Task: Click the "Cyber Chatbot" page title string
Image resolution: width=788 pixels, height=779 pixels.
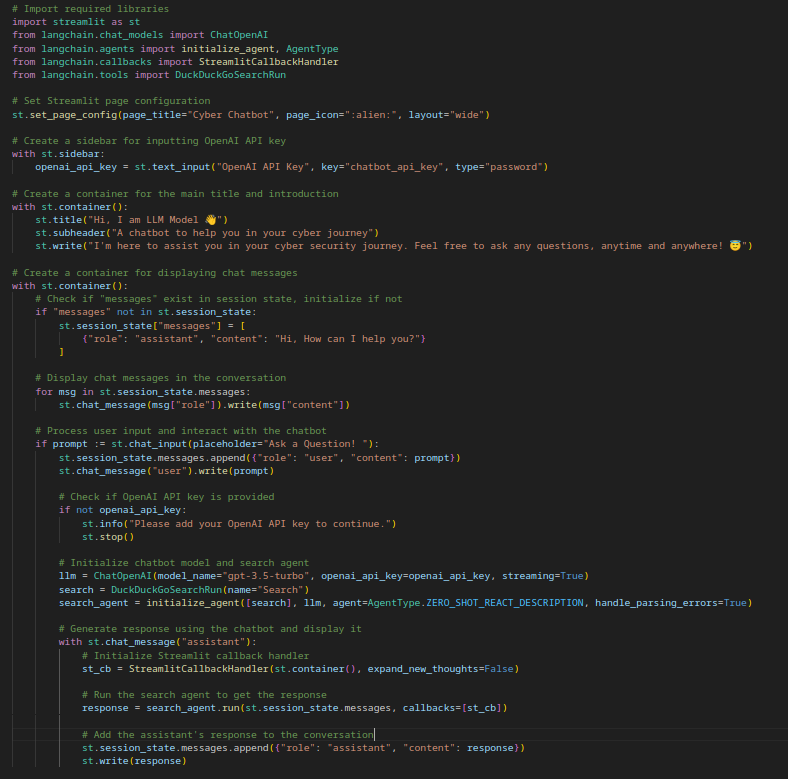Action: (231, 115)
